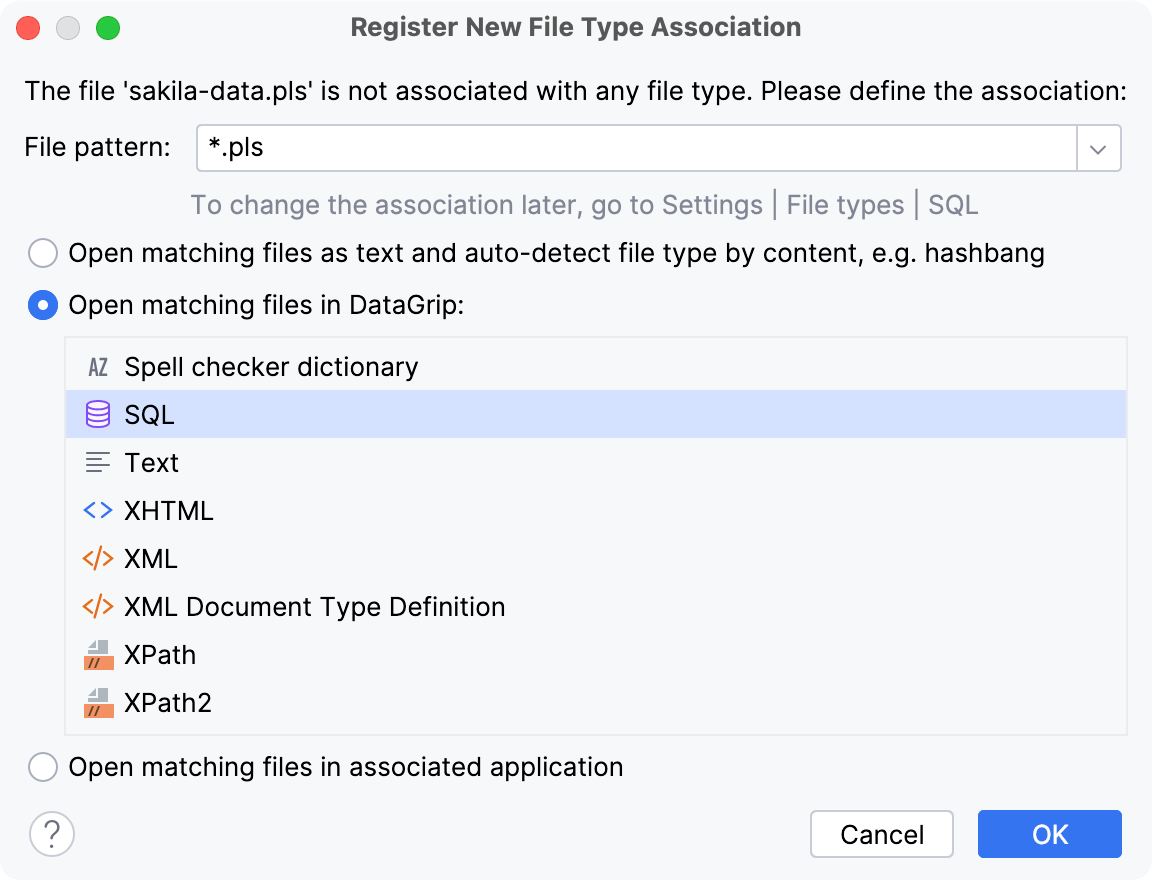Screen dimensions: 1152x880
Task: Click the XPath file type icon
Action: pos(97,654)
